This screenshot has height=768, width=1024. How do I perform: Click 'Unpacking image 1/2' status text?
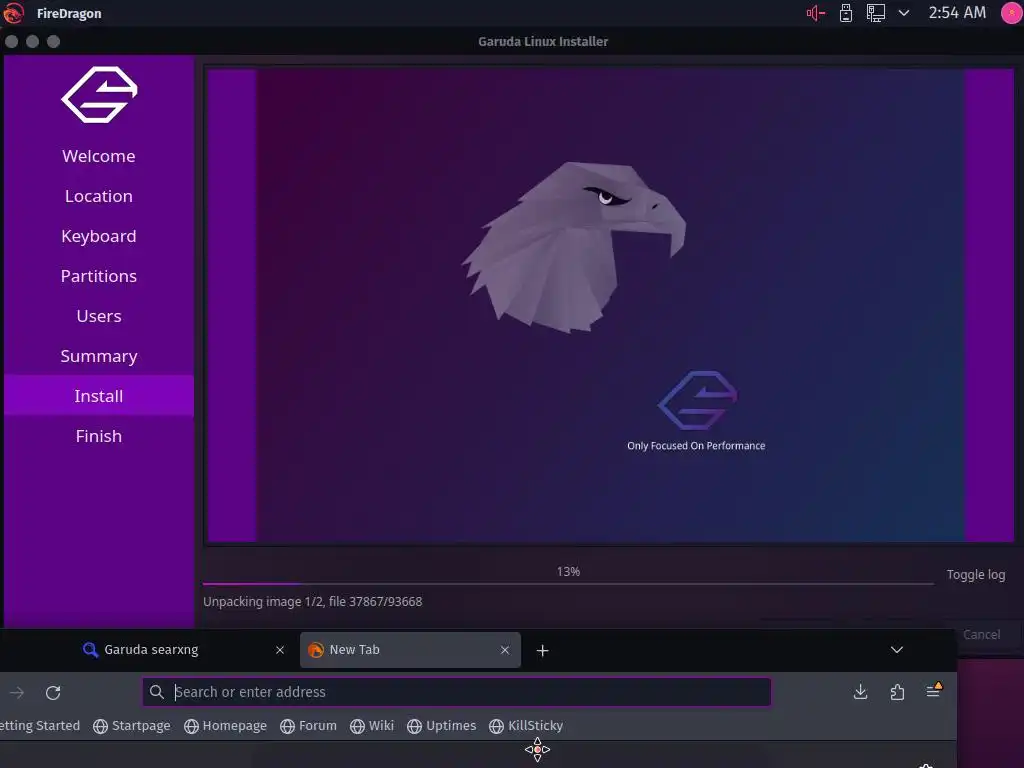coord(312,601)
